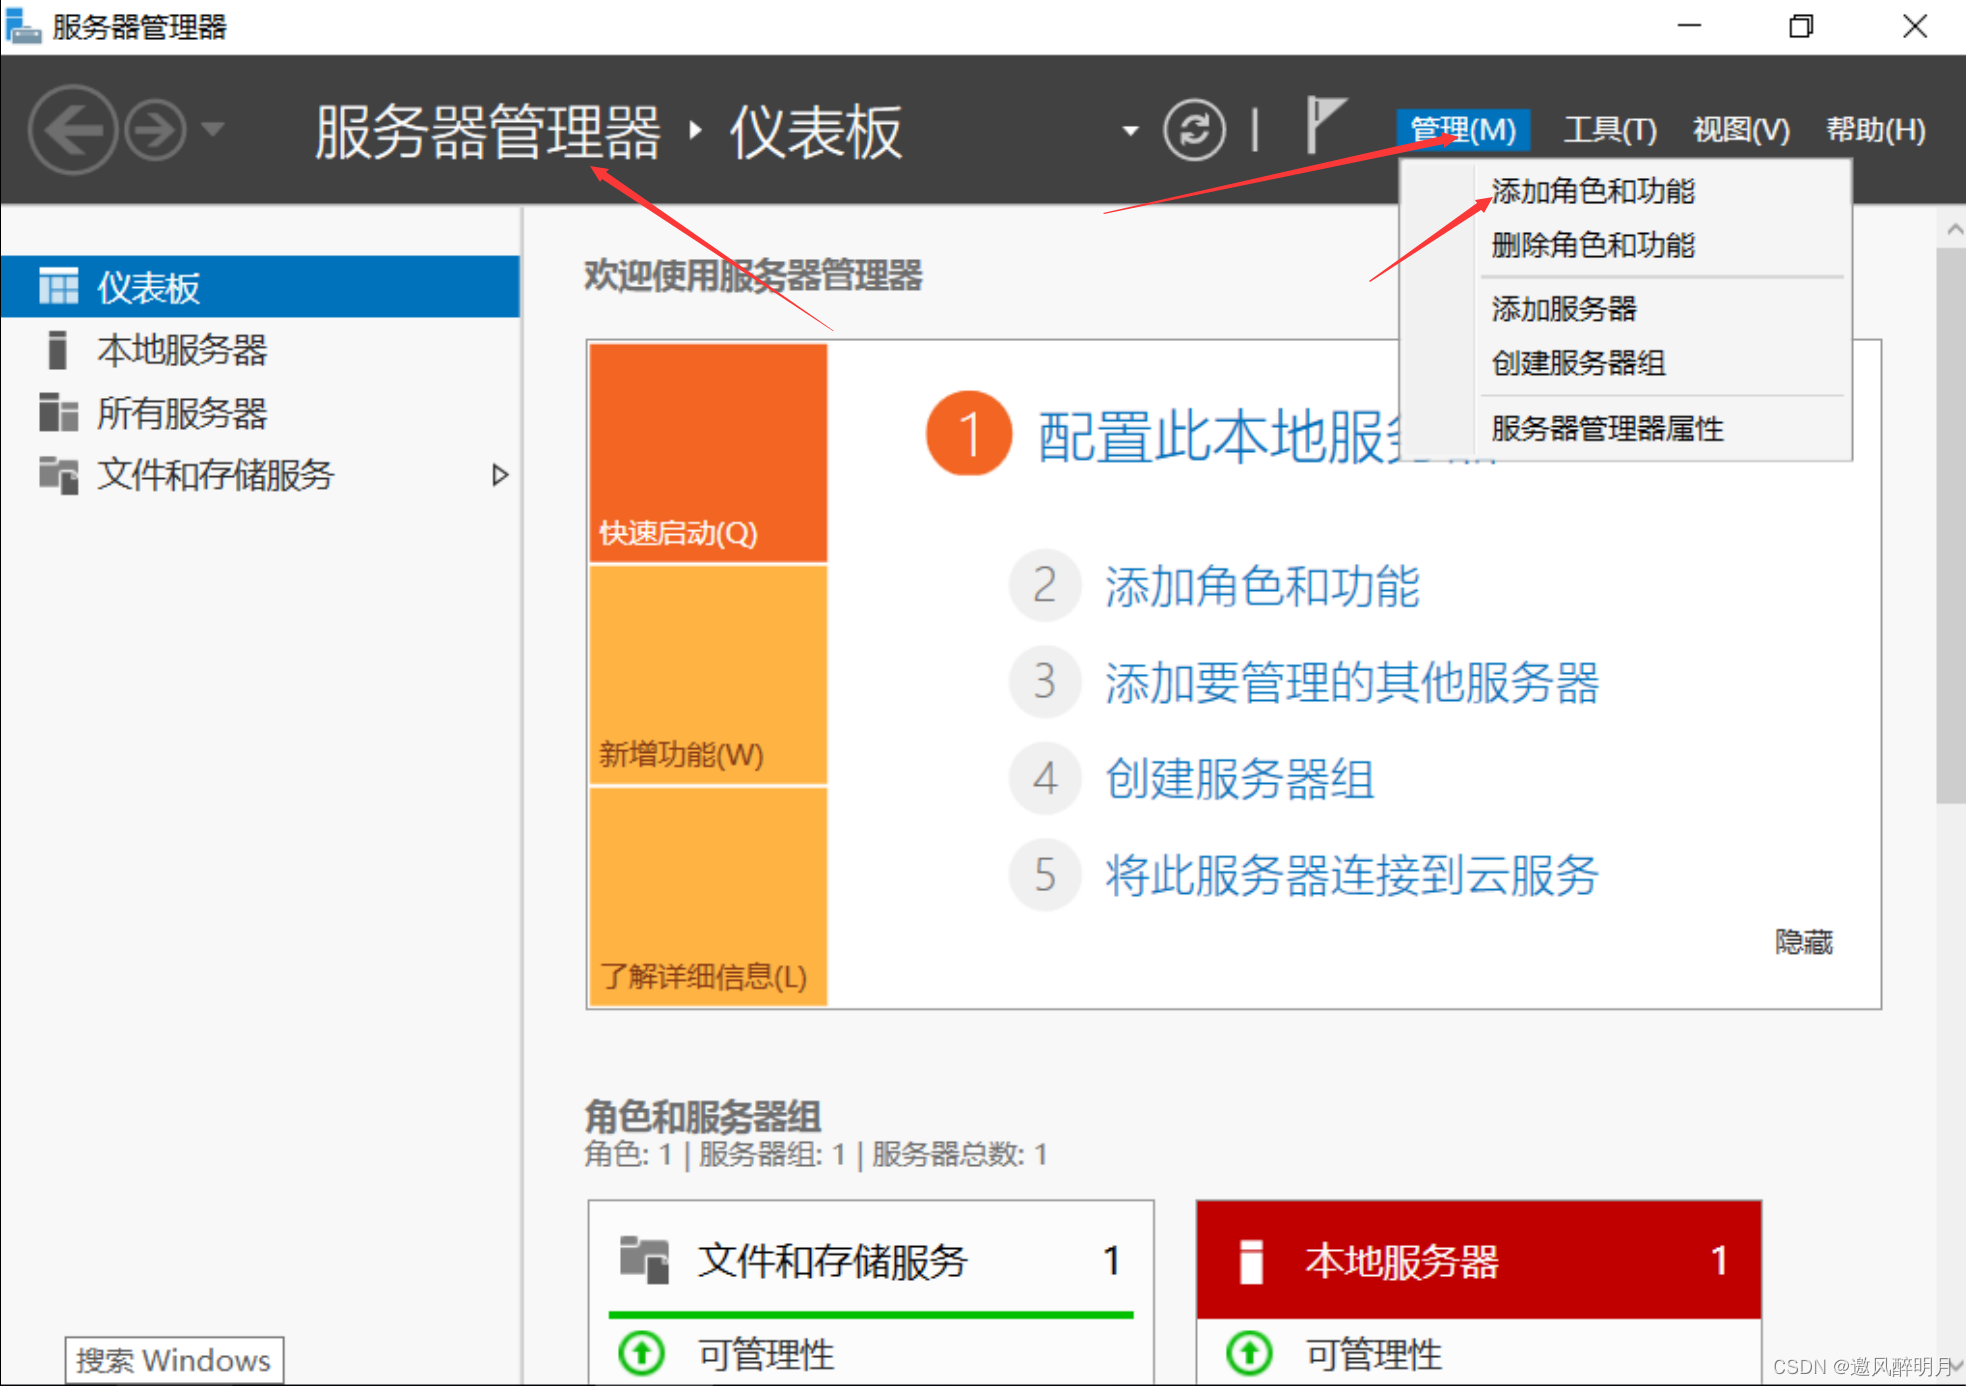Image resolution: width=1966 pixels, height=1386 pixels.
Task: Select the 了解详细信息(L) tile
Action: (x=707, y=896)
